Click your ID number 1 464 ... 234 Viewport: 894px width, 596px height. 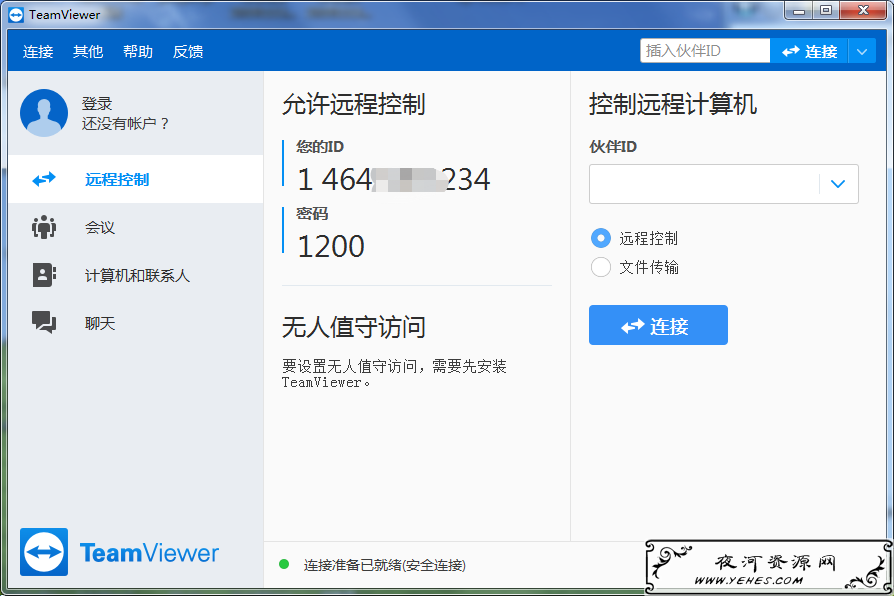[x=393, y=180]
